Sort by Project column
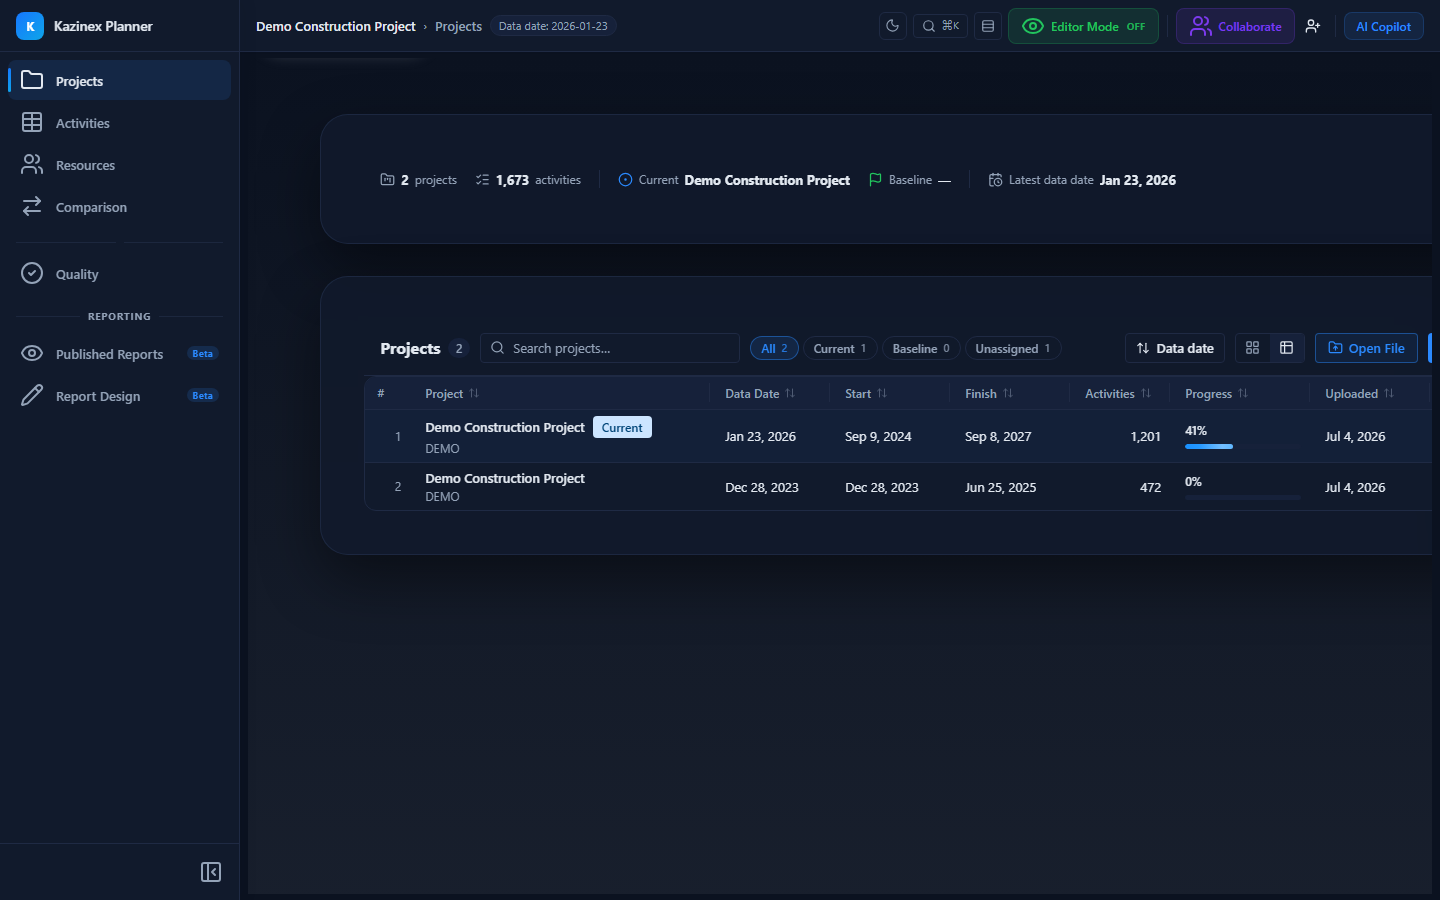Screen dimensions: 1440x900 pos(452,394)
